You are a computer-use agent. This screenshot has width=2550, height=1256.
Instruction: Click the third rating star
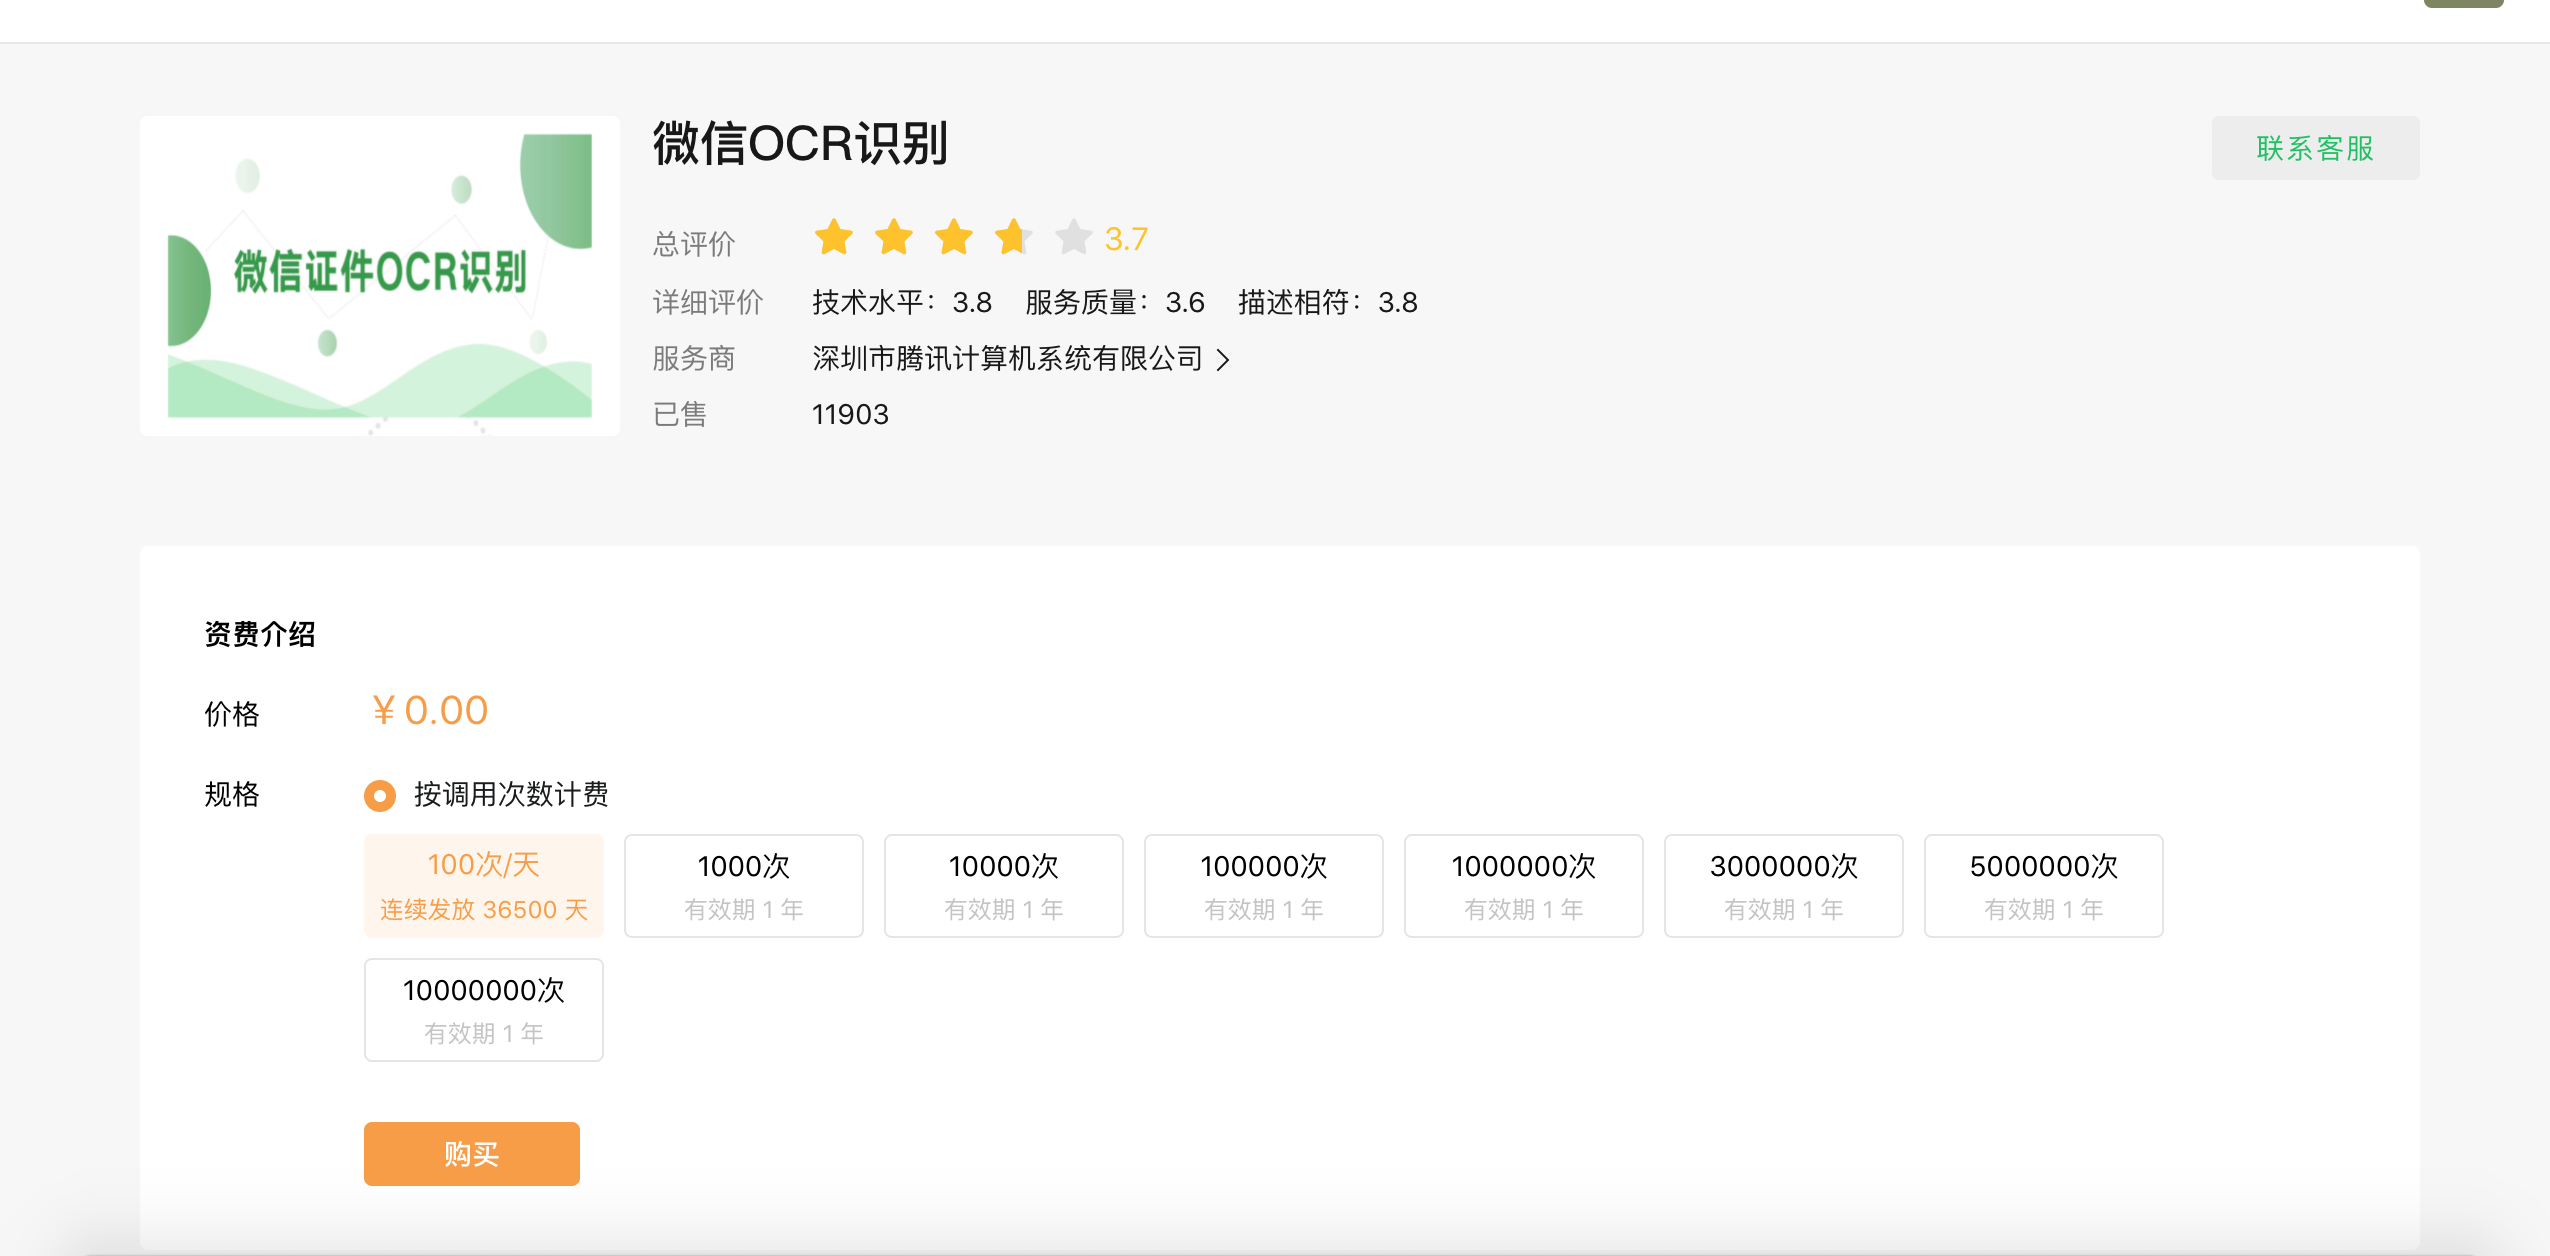click(954, 238)
